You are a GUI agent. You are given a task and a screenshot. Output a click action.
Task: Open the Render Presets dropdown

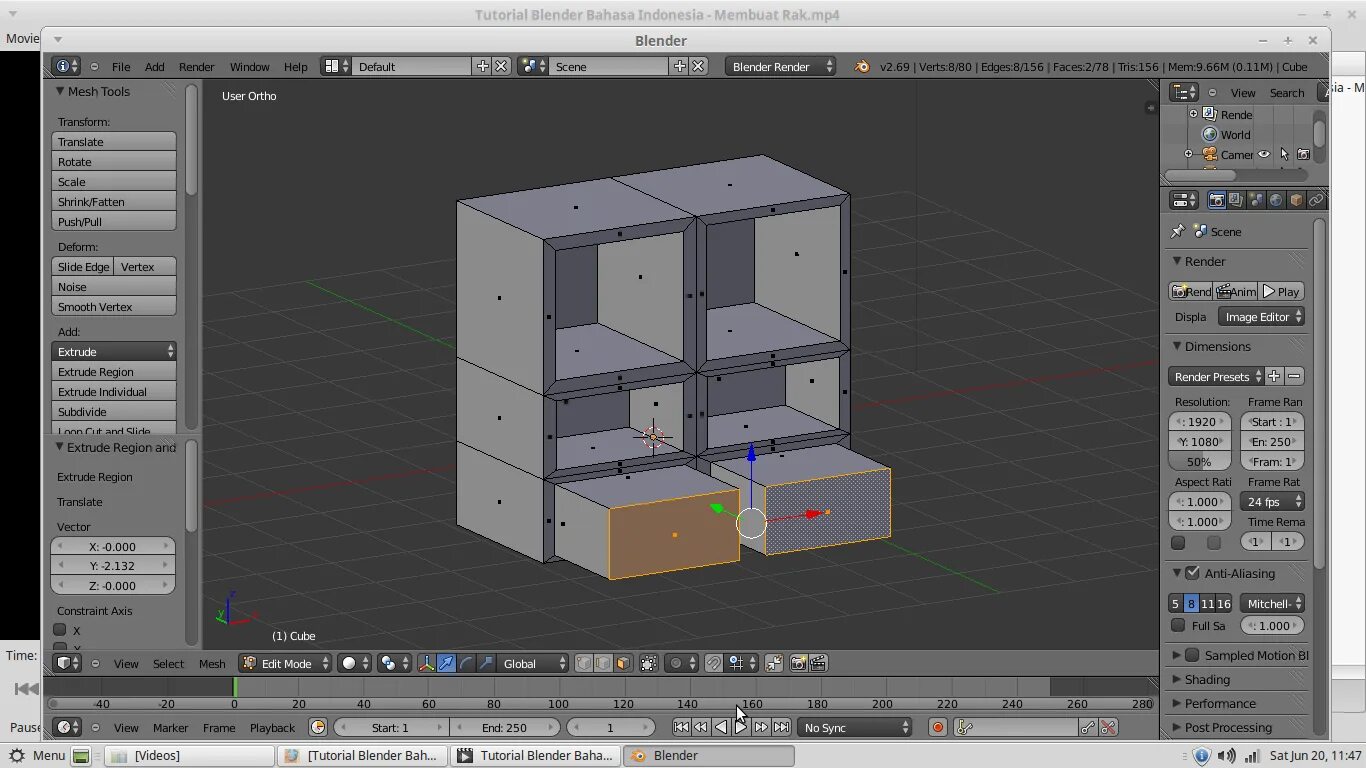click(1216, 376)
